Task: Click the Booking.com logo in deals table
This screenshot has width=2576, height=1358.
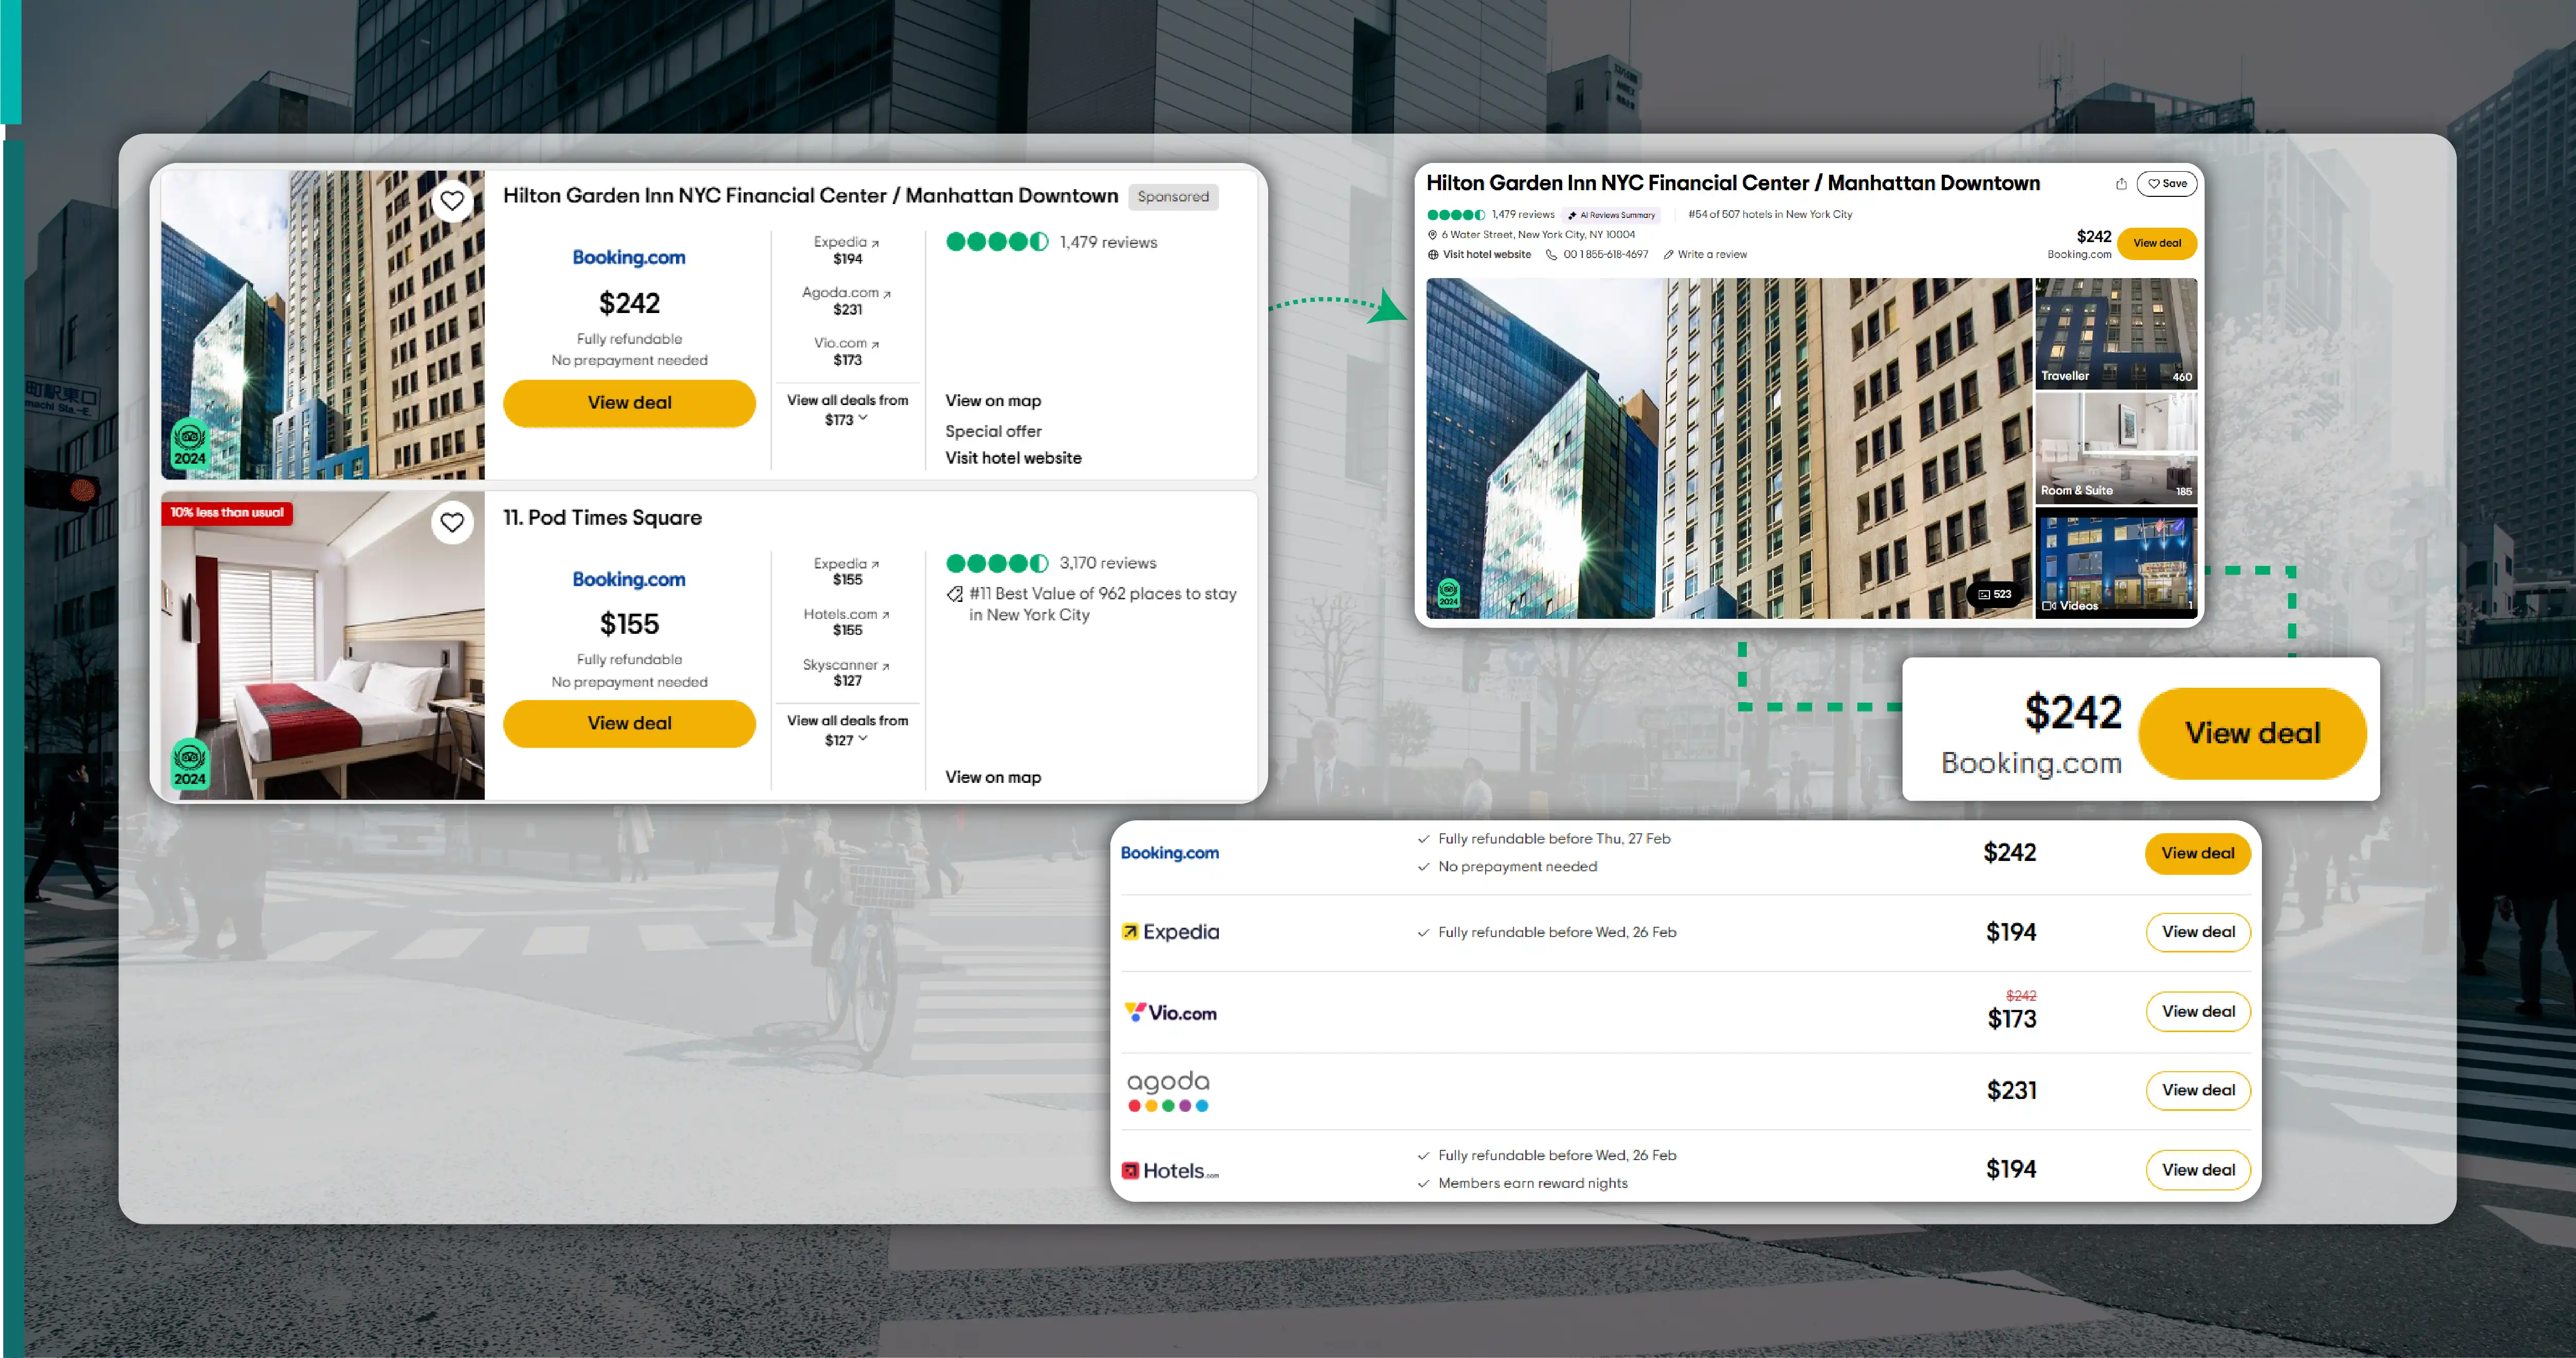Action: (x=1169, y=853)
